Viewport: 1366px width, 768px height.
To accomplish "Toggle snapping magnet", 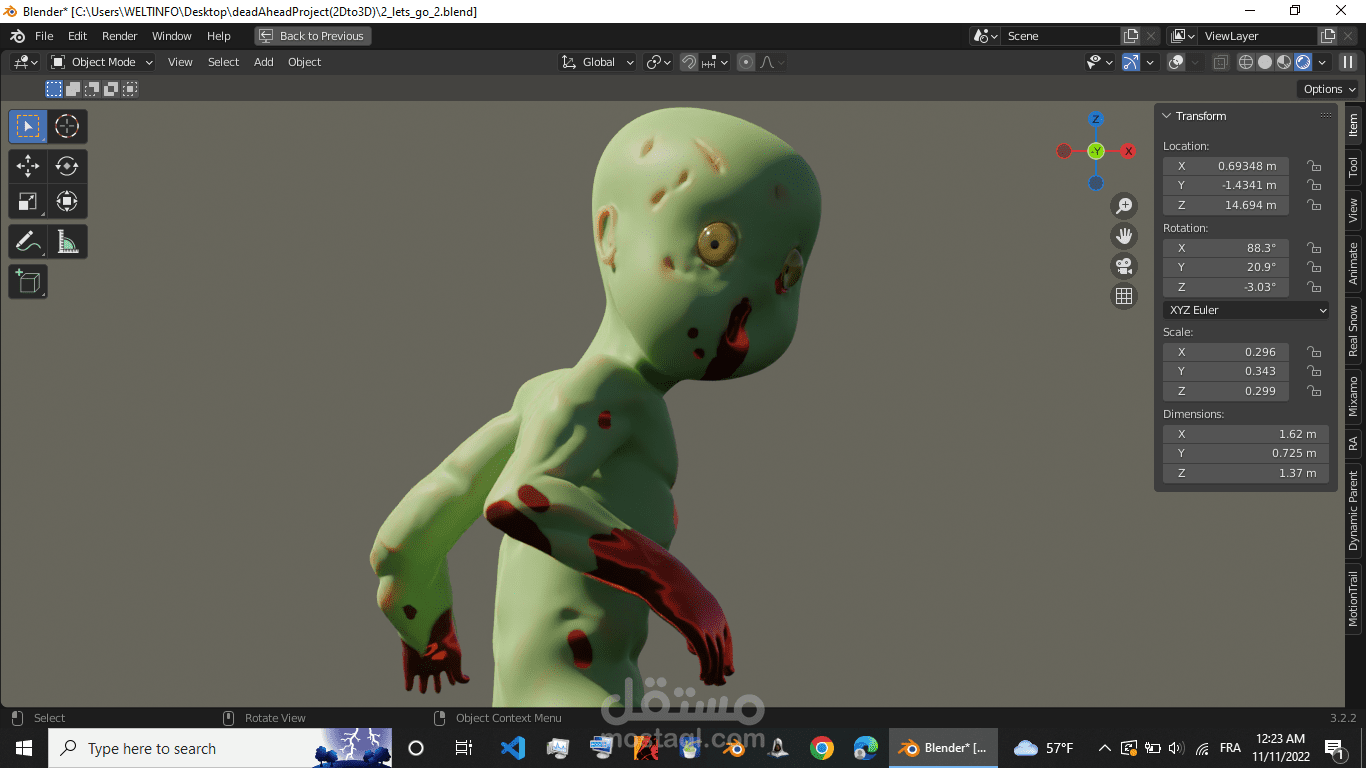I will 689,62.
